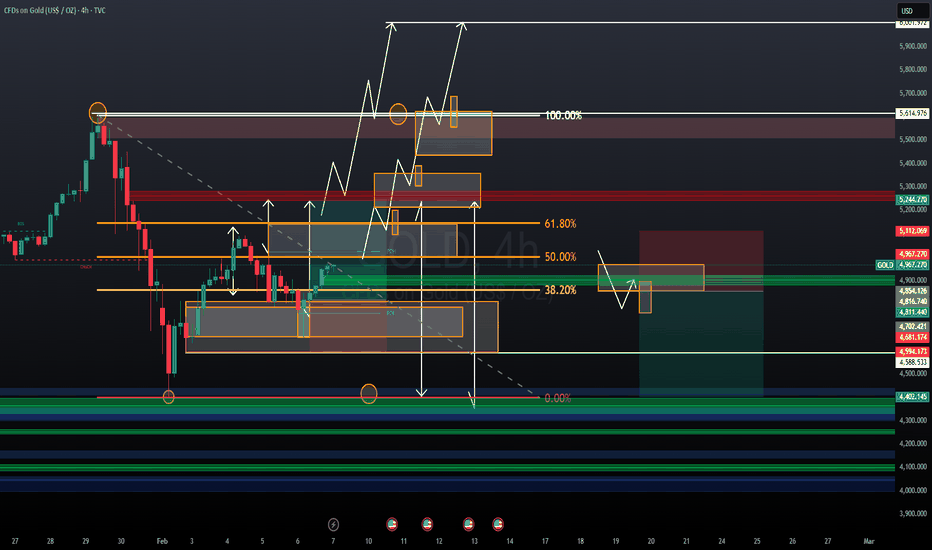The width and height of the screenshot is (932, 550).
Task: Click the GOLD symbol tag on price axis
Action: [x=884, y=265]
